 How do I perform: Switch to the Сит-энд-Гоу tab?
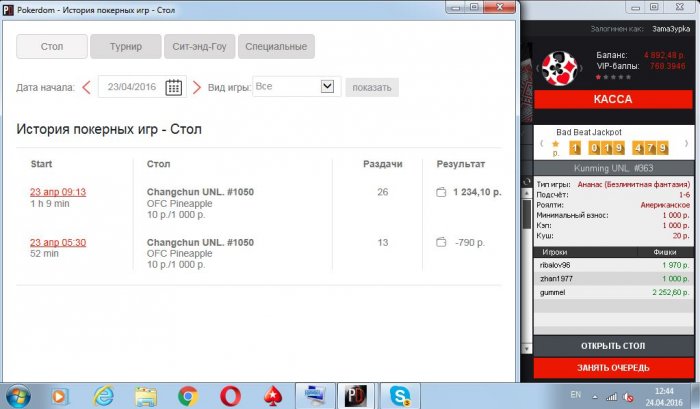pyautogui.click(x=200, y=46)
